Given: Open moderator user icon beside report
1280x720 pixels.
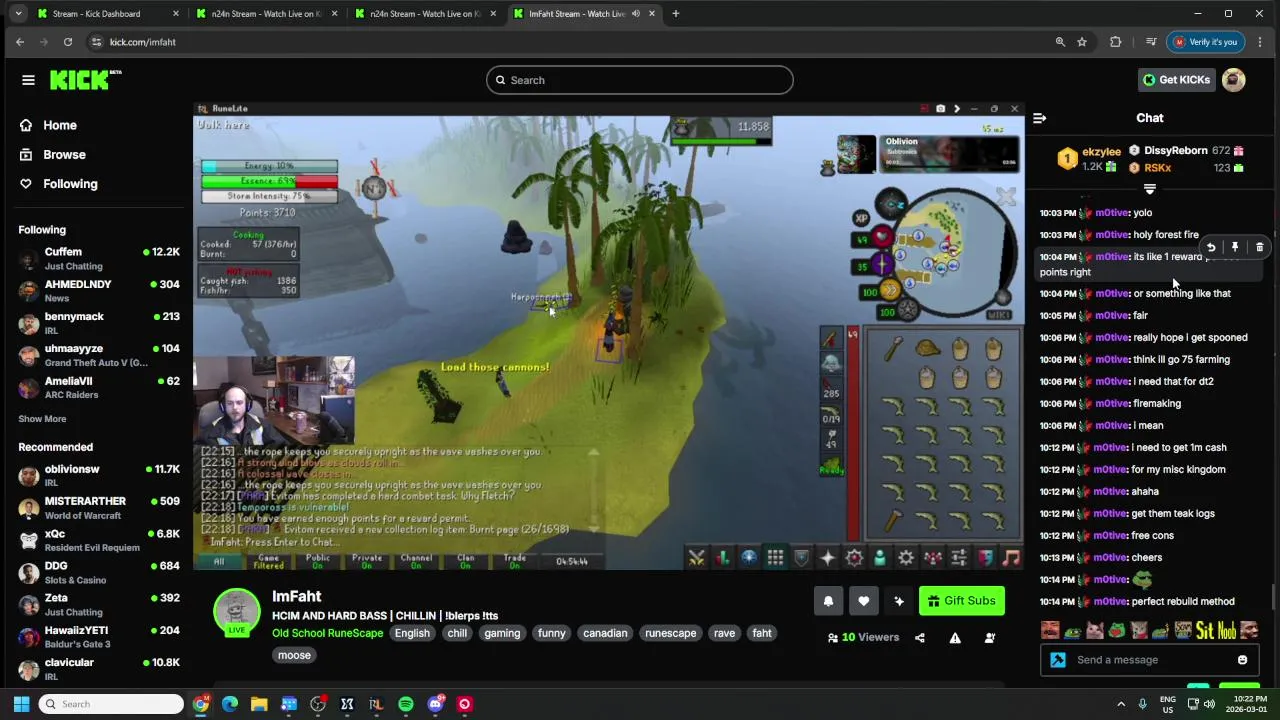Looking at the screenshot, I should coord(990,638).
